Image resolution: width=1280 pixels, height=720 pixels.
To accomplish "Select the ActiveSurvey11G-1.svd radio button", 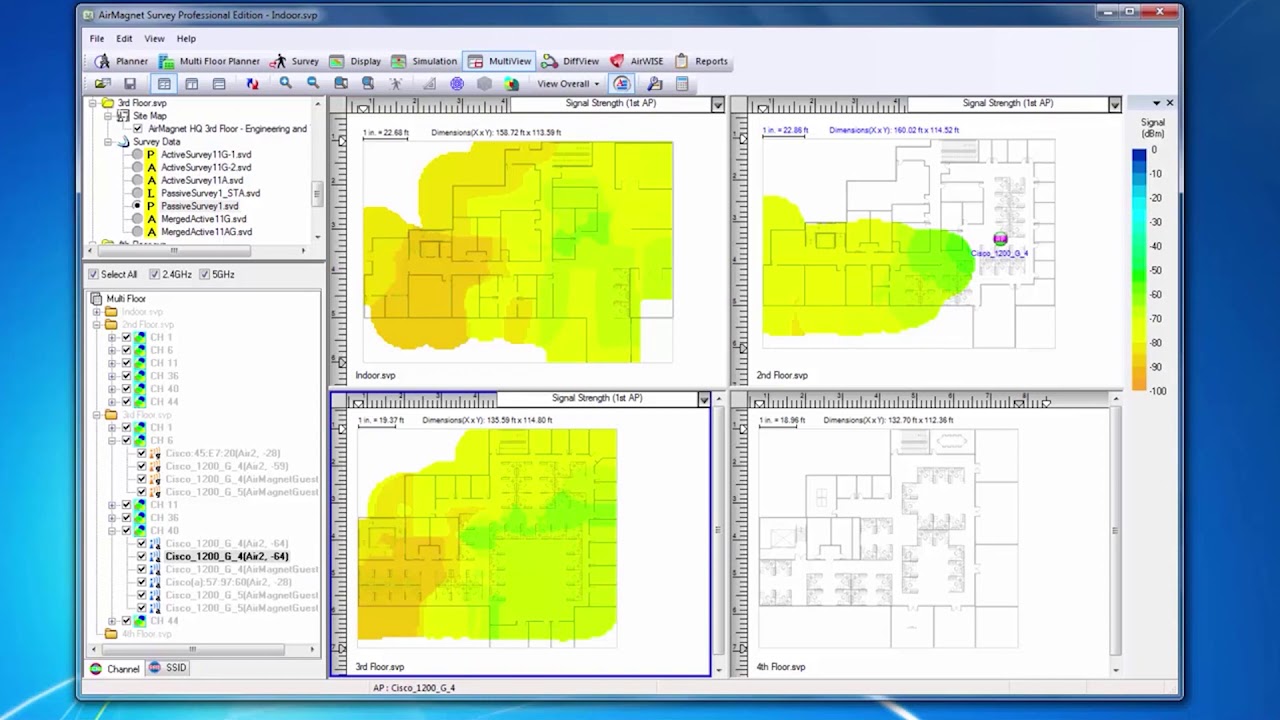I will [x=138, y=155].
